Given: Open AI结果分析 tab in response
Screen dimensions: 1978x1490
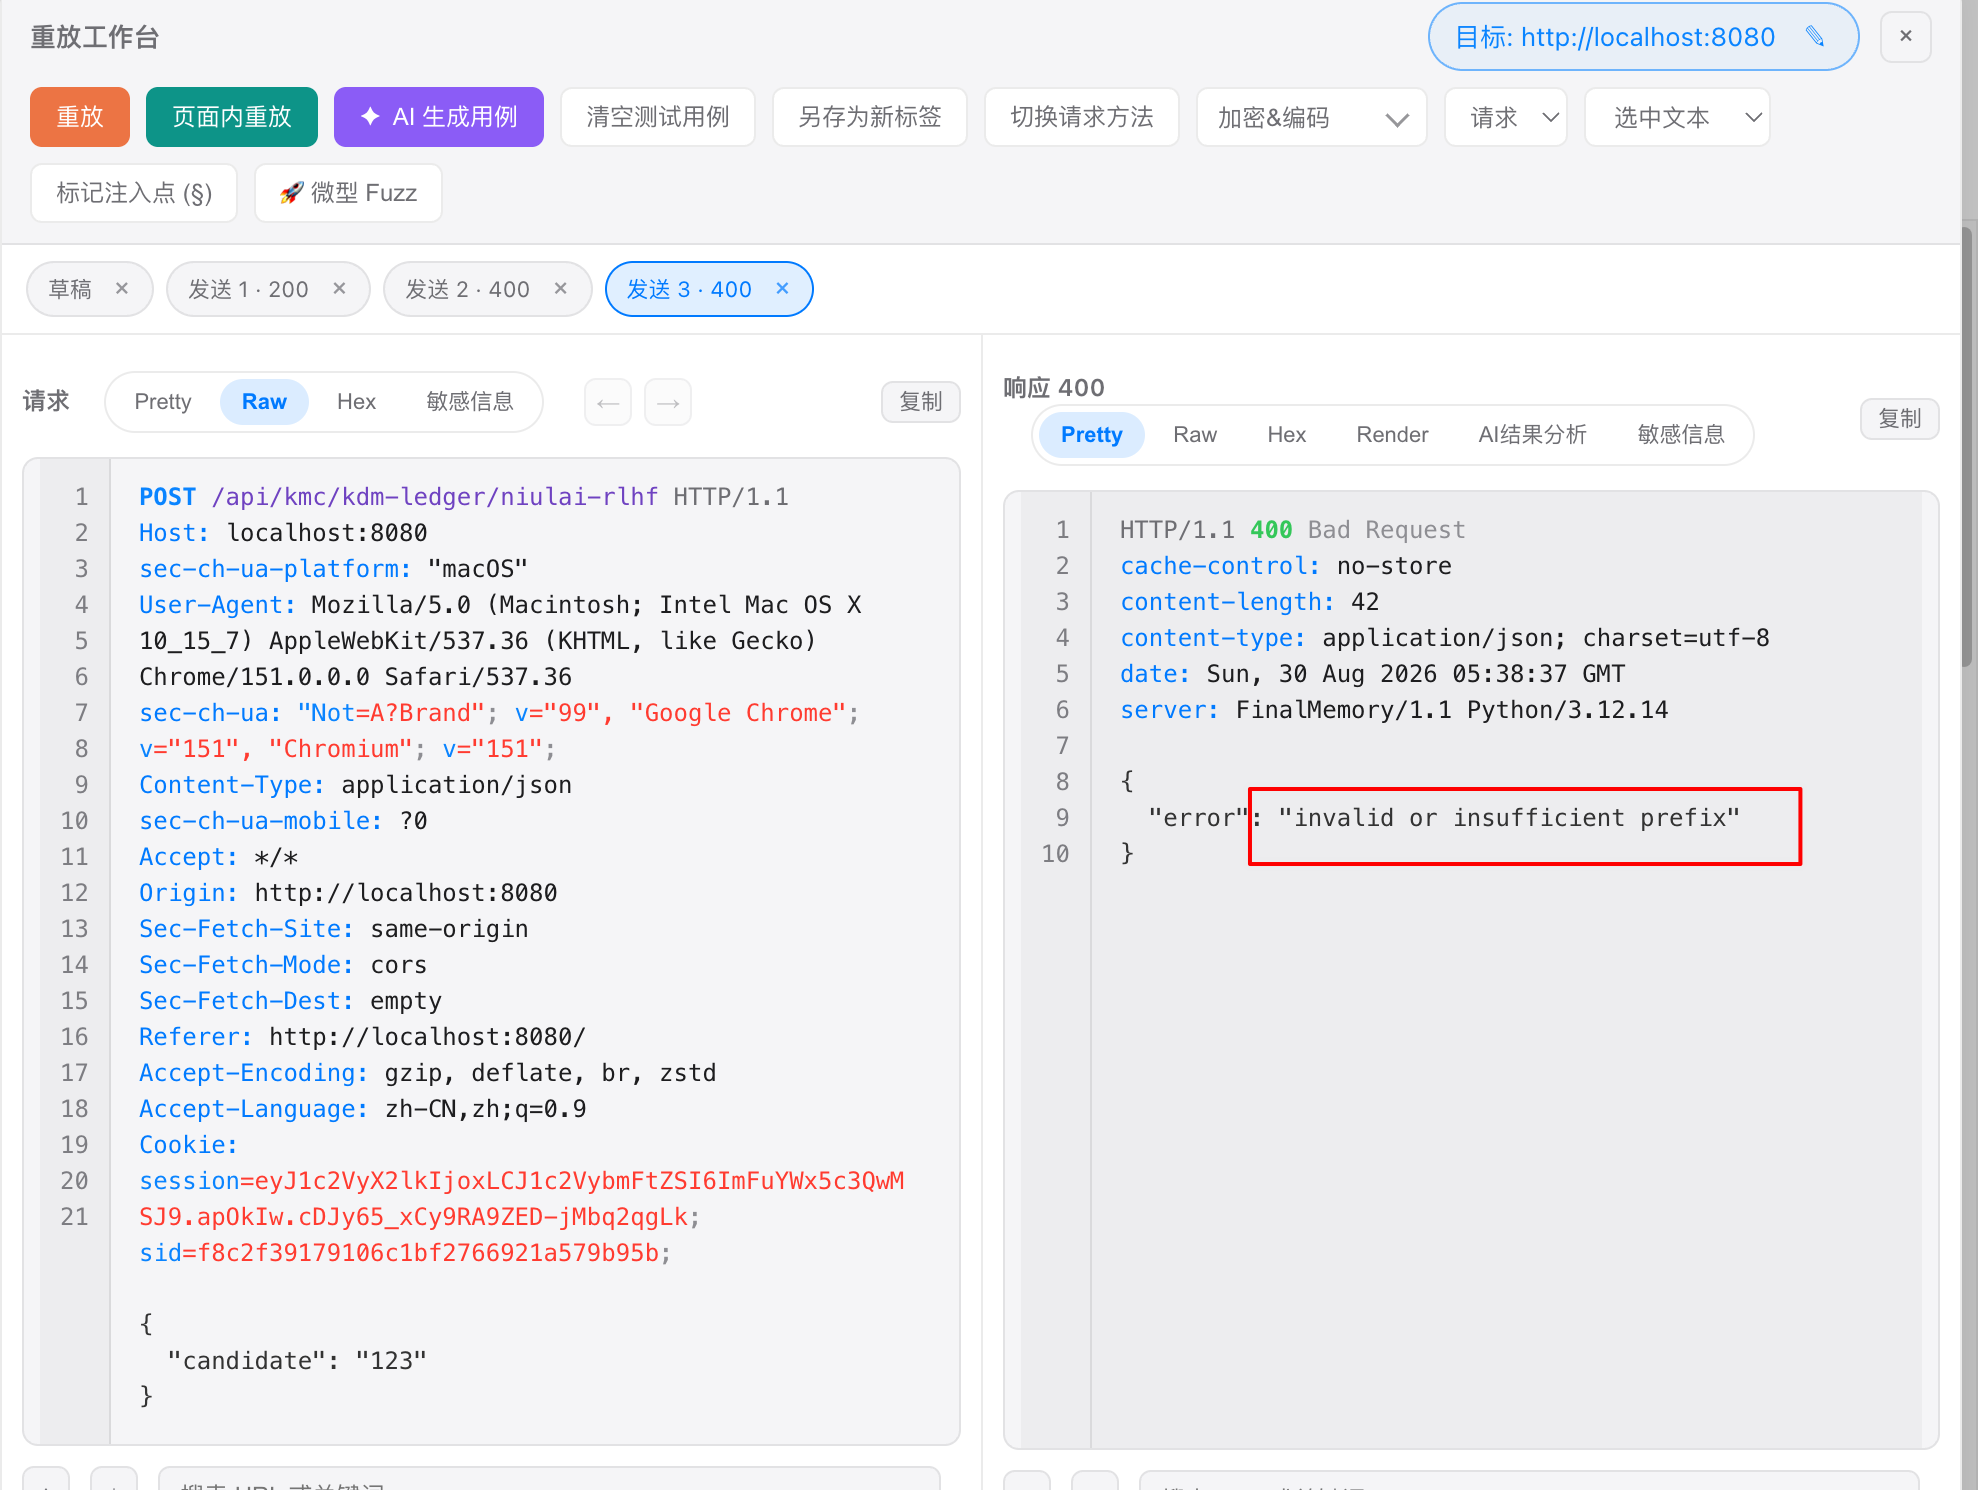Looking at the screenshot, I should click(1532, 435).
